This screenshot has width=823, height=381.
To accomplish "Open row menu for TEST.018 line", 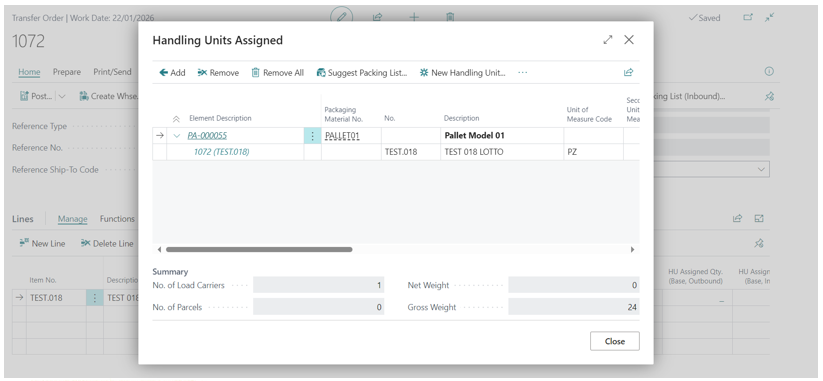I will tap(94, 298).
